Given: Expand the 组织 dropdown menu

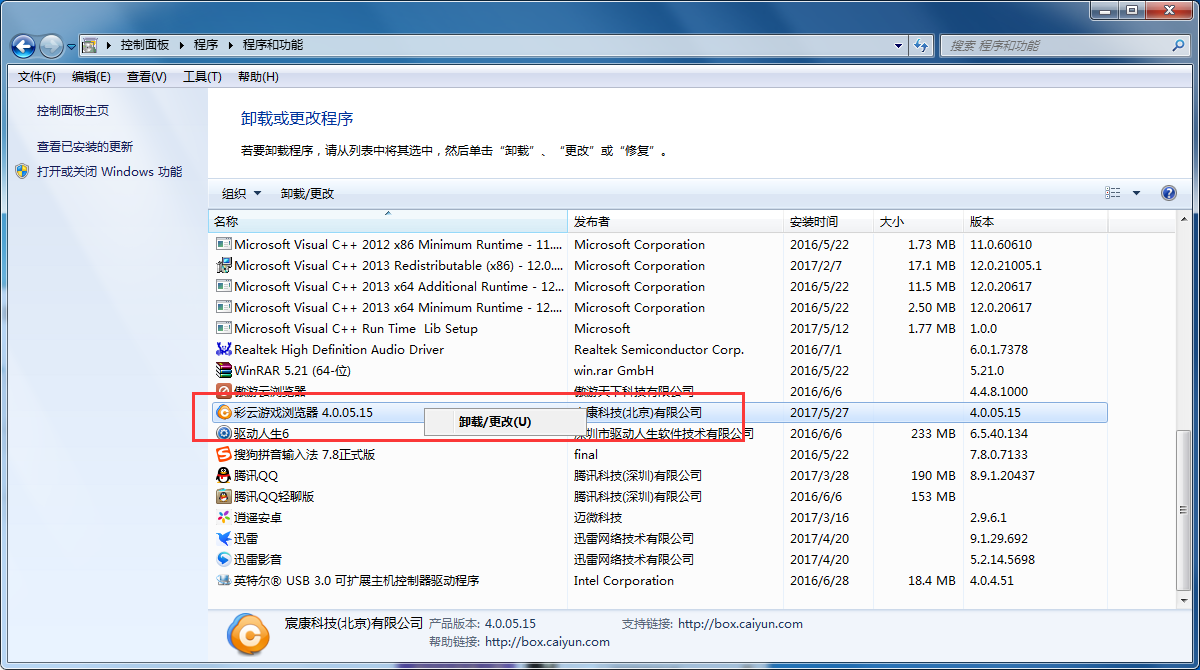Looking at the screenshot, I should pyautogui.click(x=241, y=194).
